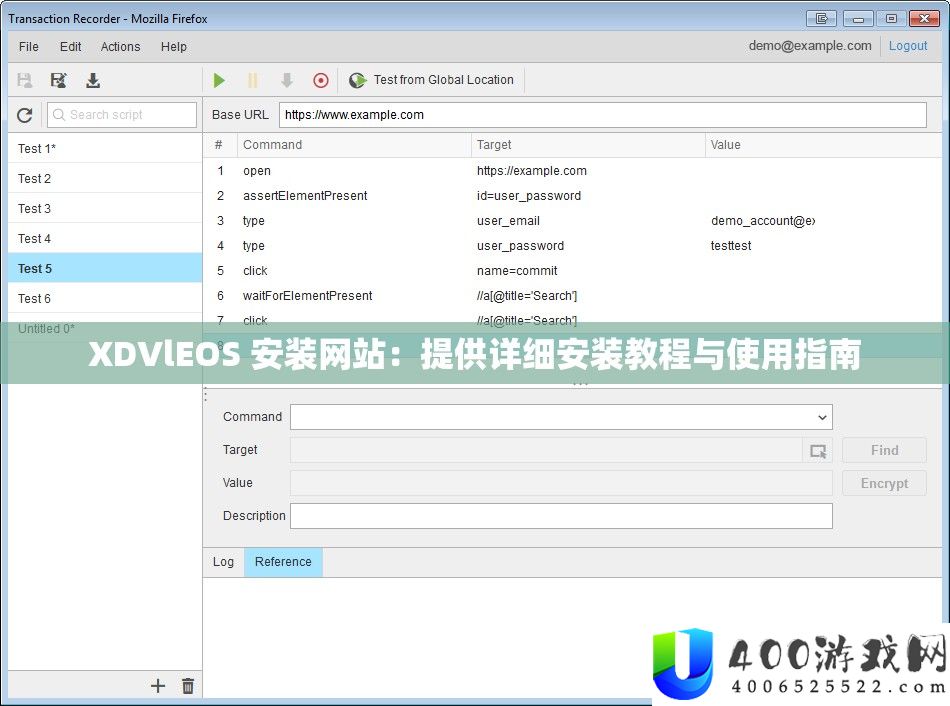Viewport: 950px width, 706px height.
Task: Click the Find button
Action: [884, 450]
